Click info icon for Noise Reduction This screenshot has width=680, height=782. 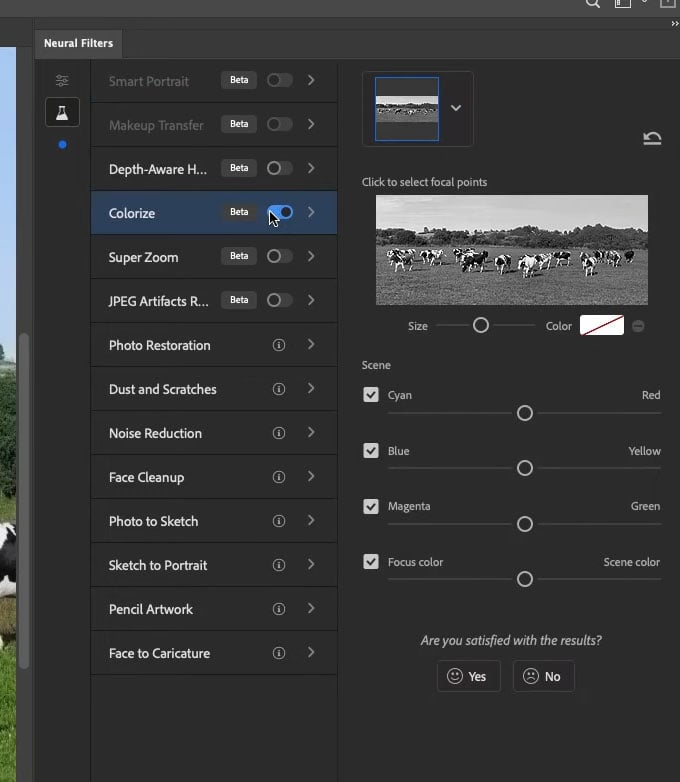pos(279,433)
